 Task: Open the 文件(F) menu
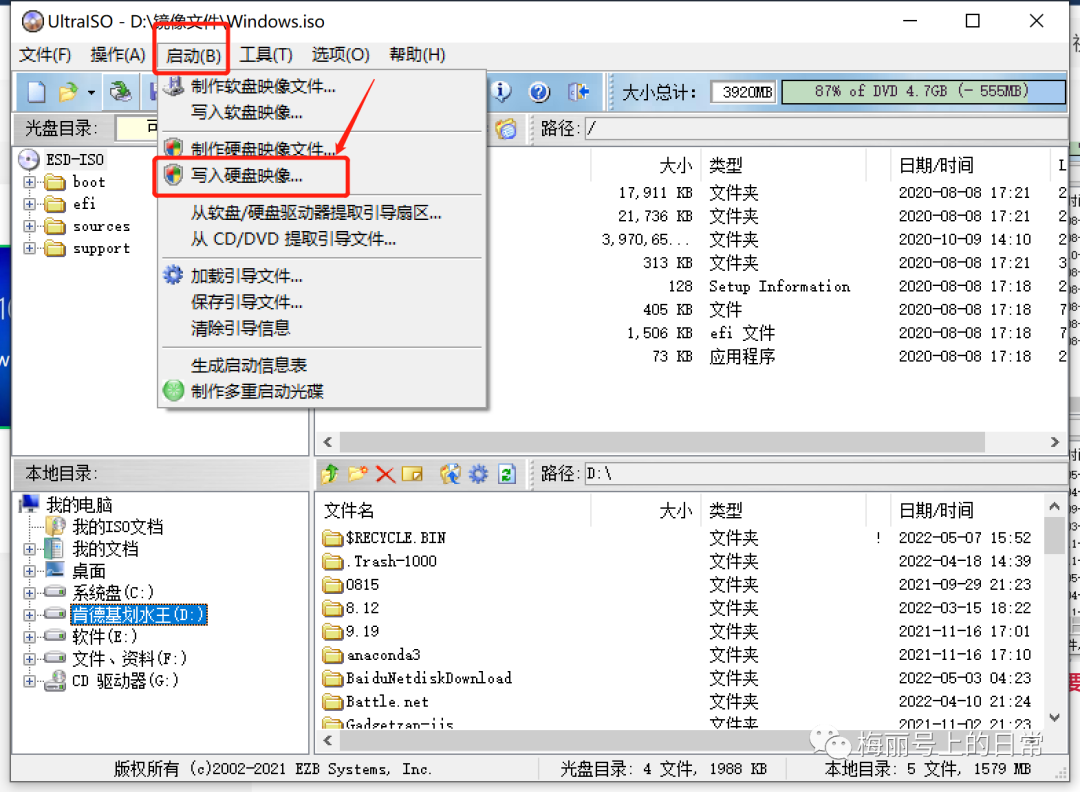coord(45,55)
